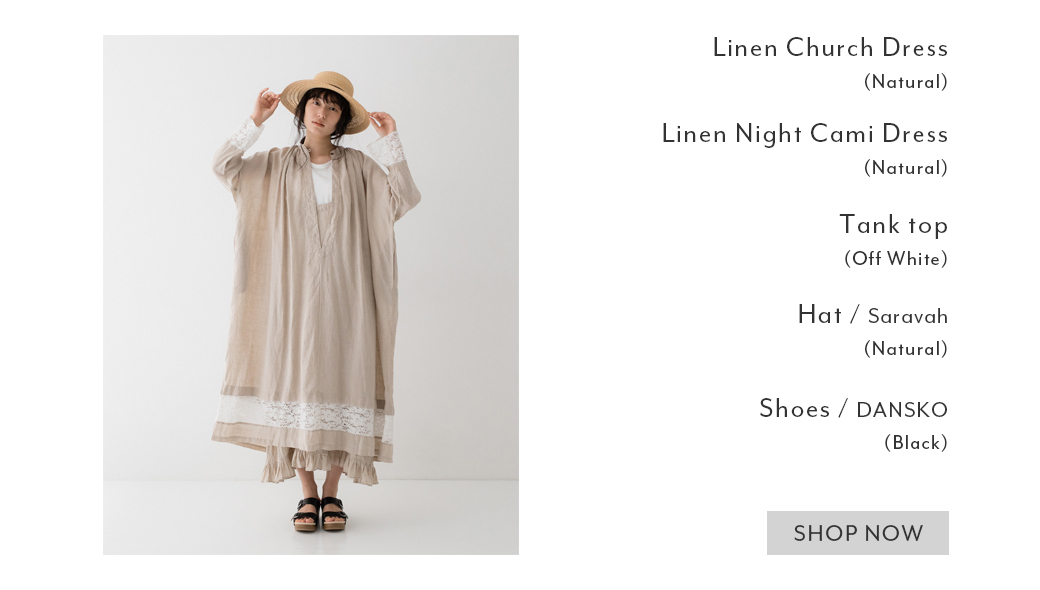Click (Natural) under Linen Church Dress
This screenshot has width=1040, height=590.
pos(905,82)
